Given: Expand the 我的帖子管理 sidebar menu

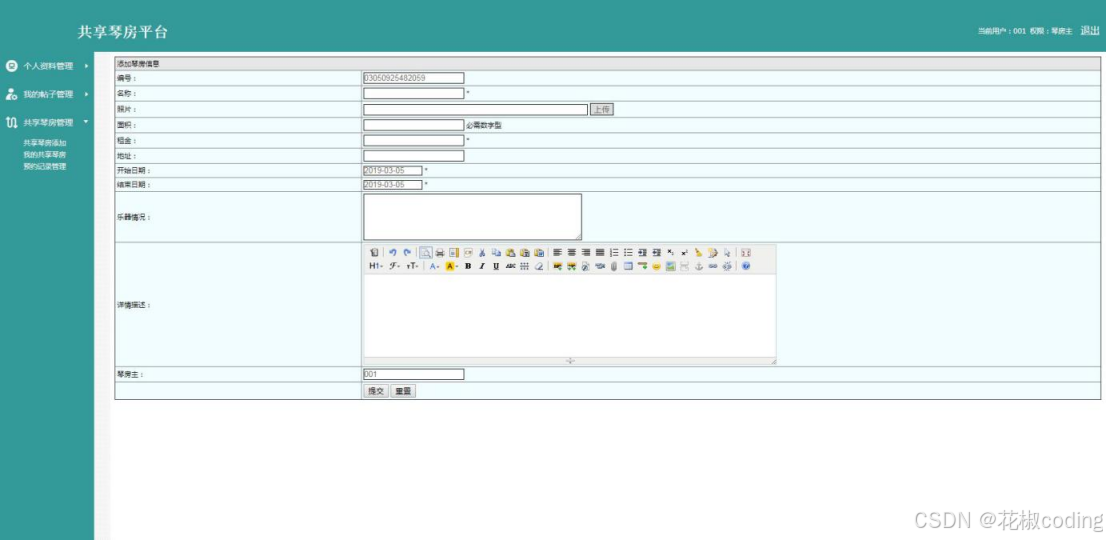Looking at the screenshot, I should pos(47,94).
